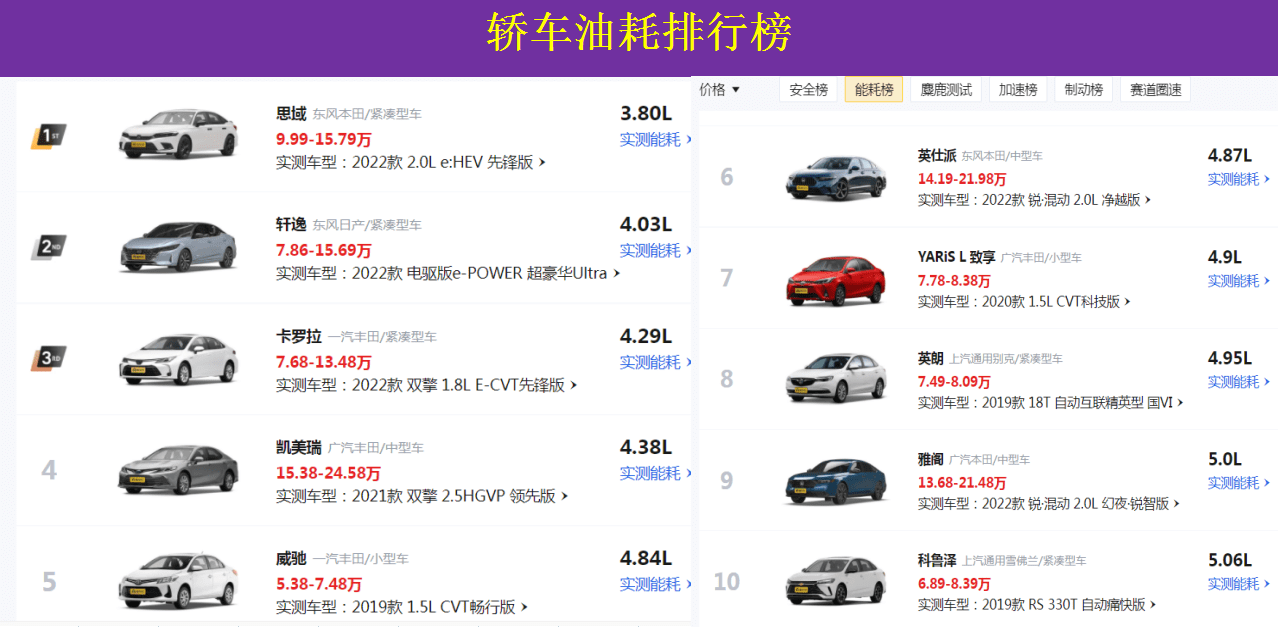This screenshot has width=1278, height=627.
Task: Click the price 6.89-8.39万
Action: tap(954, 583)
